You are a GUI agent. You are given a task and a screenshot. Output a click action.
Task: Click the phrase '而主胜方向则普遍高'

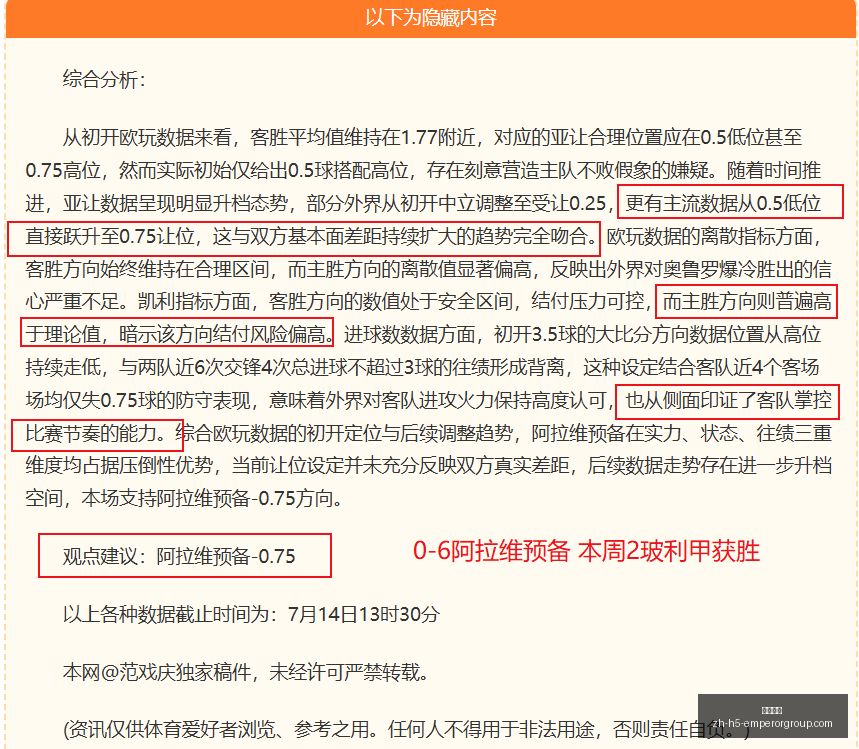[747, 301]
